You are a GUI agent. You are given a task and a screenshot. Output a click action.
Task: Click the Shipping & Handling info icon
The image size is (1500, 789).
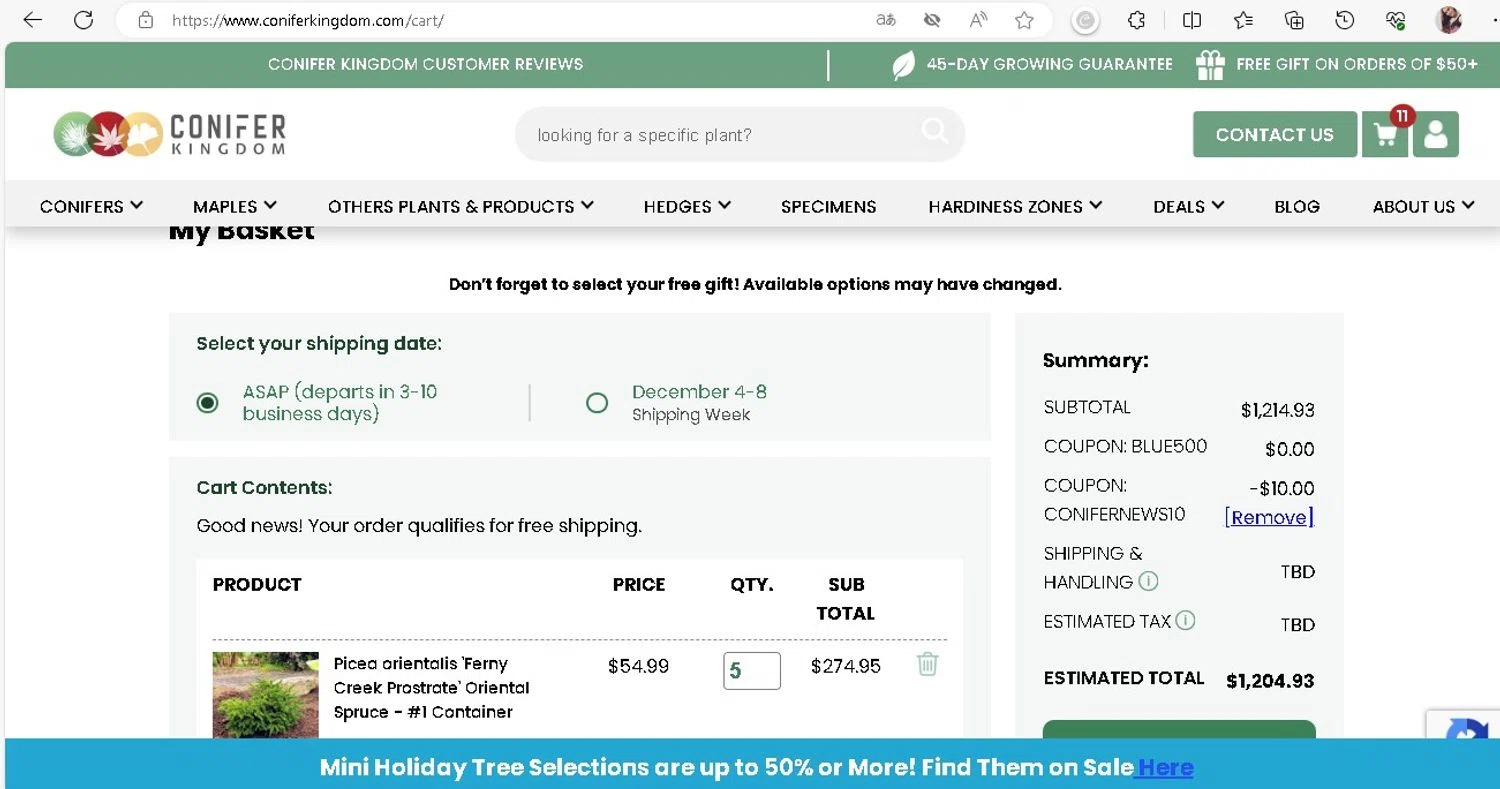1149,581
